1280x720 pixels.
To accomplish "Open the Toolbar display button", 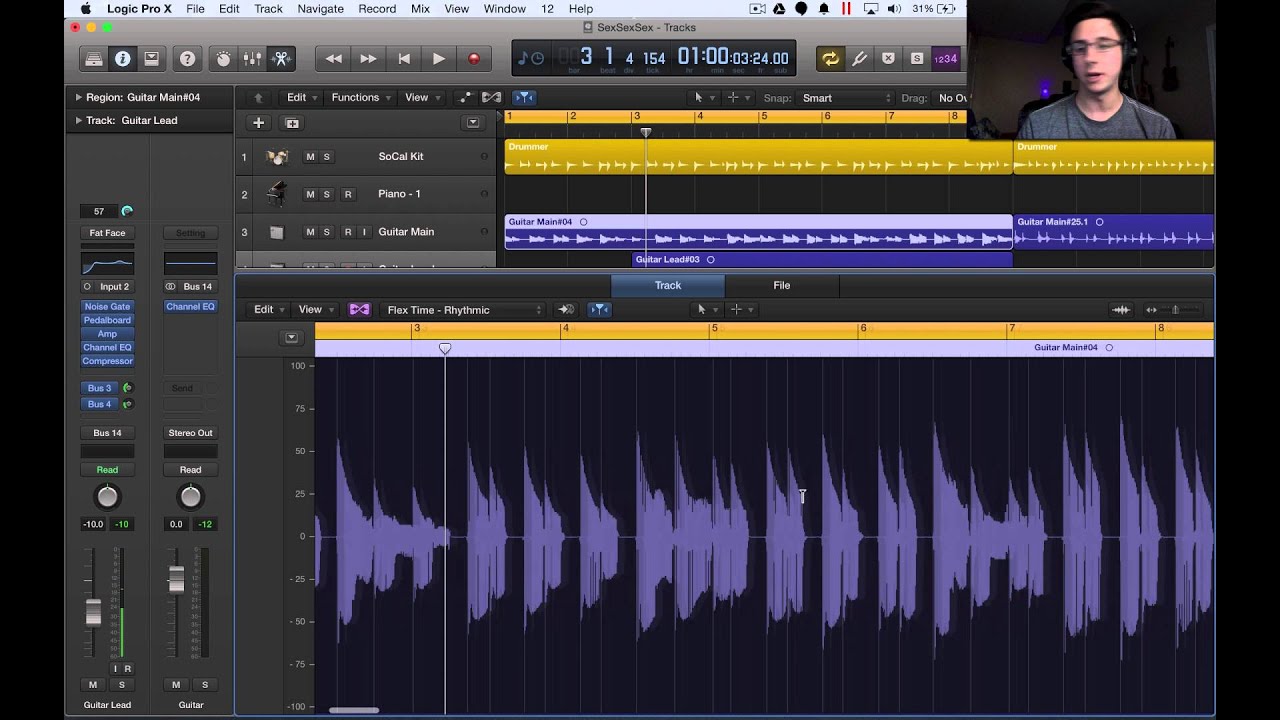I will (151, 59).
